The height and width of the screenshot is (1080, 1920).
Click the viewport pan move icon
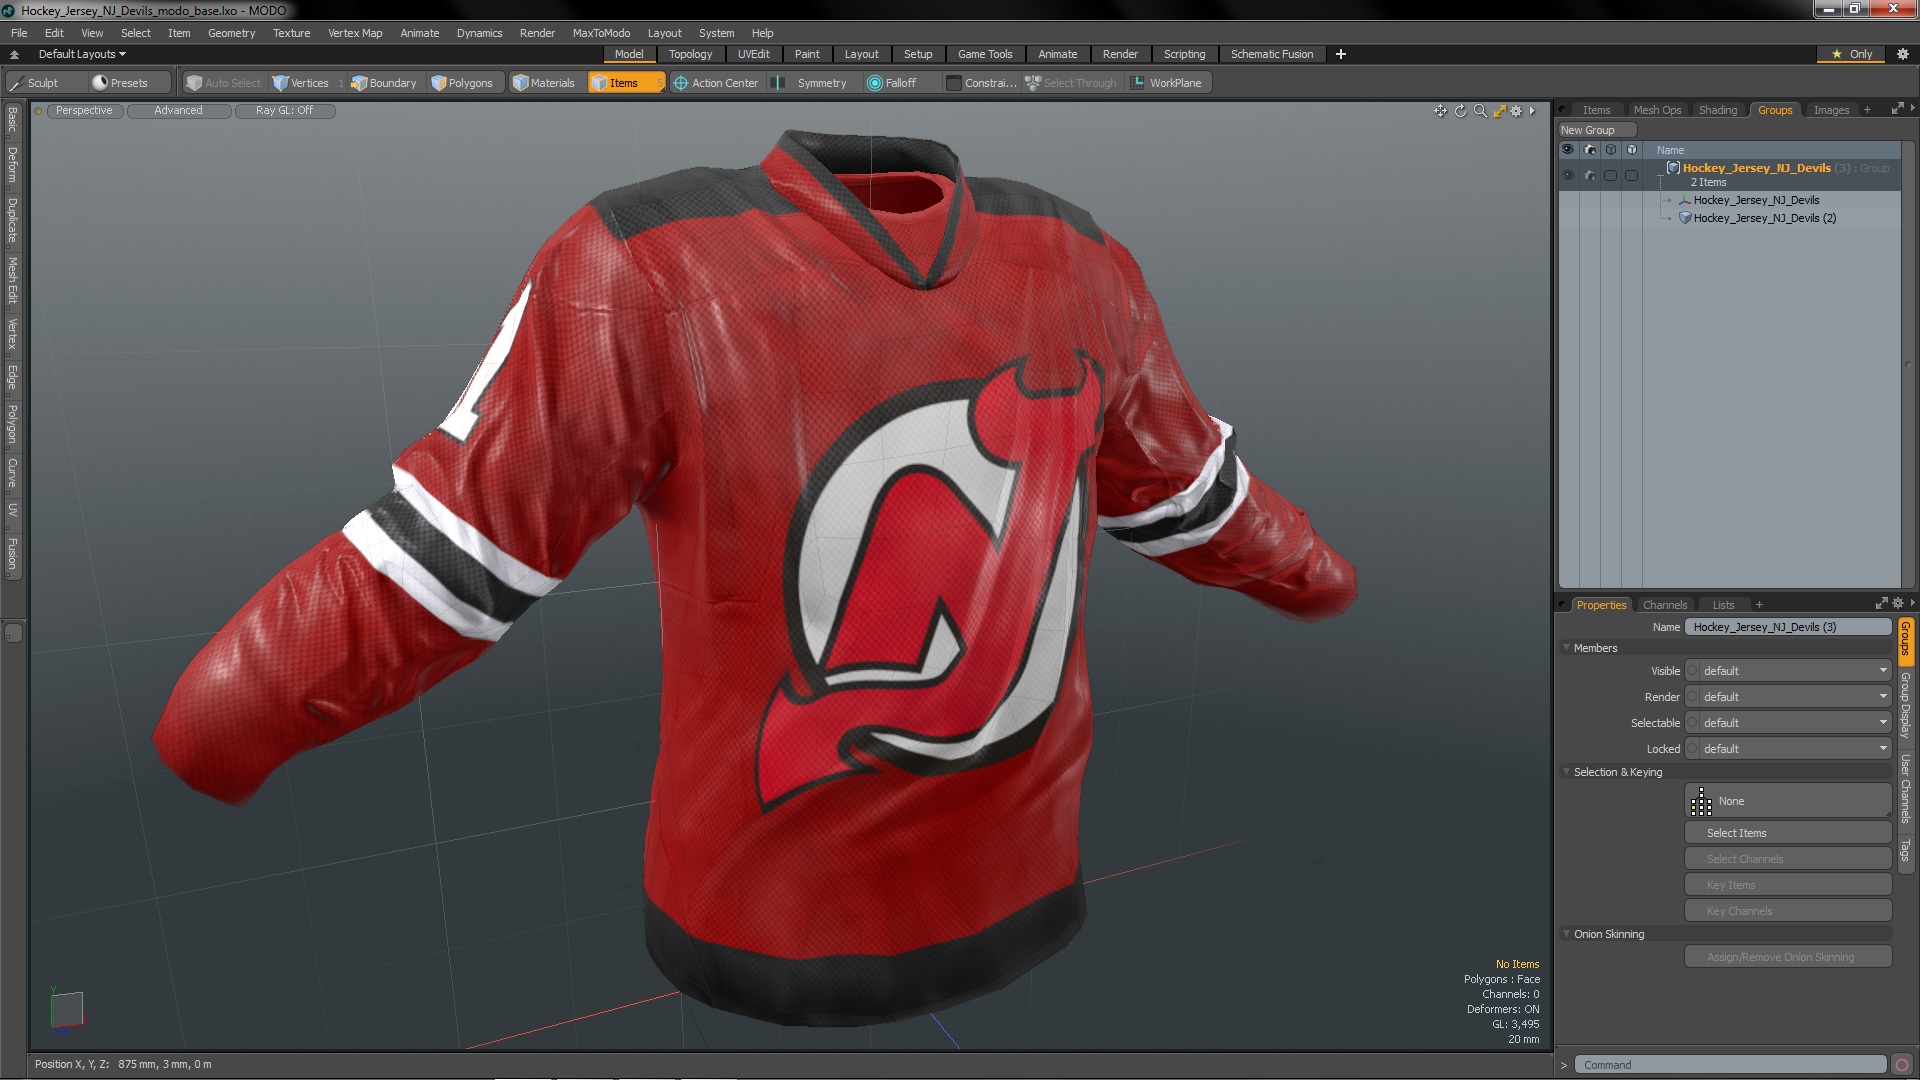(1440, 111)
